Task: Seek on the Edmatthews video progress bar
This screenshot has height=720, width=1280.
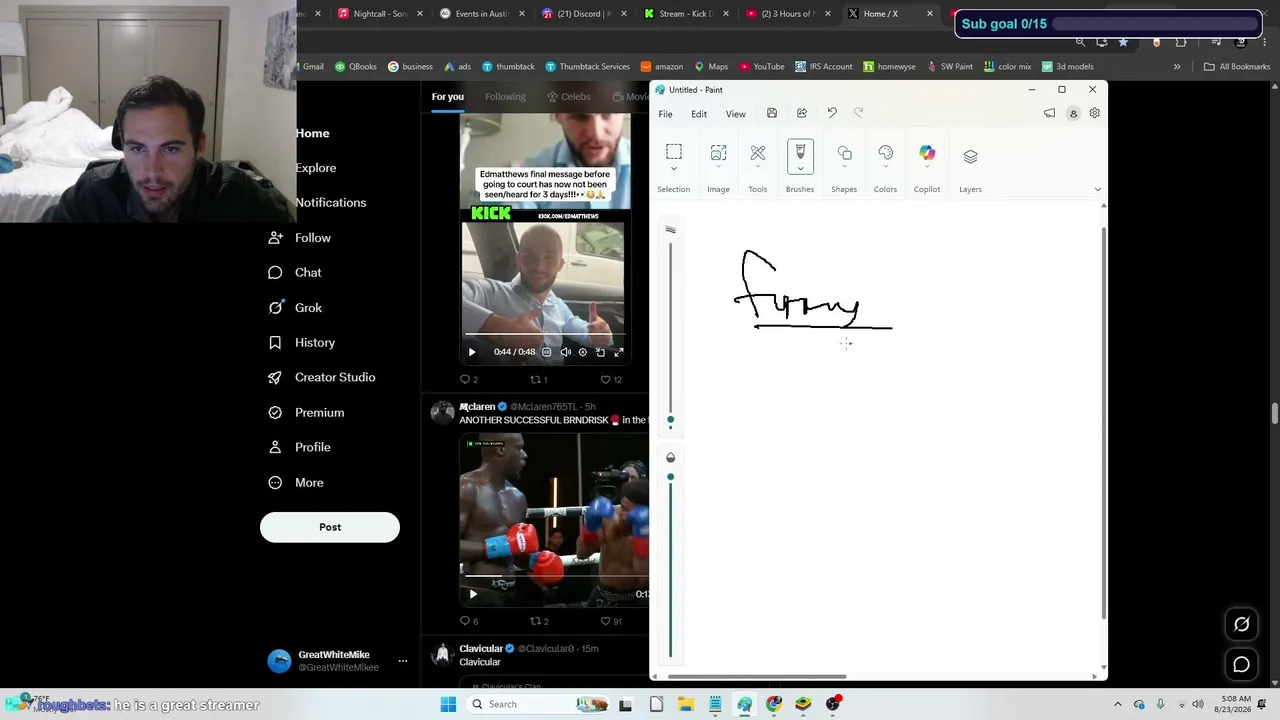Action: click(x=544, y=334)
